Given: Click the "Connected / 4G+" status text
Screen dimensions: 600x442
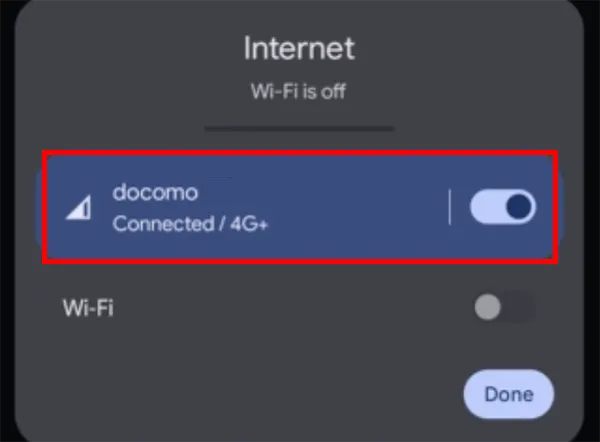Looking at the screenshot, I should point(190,224).
